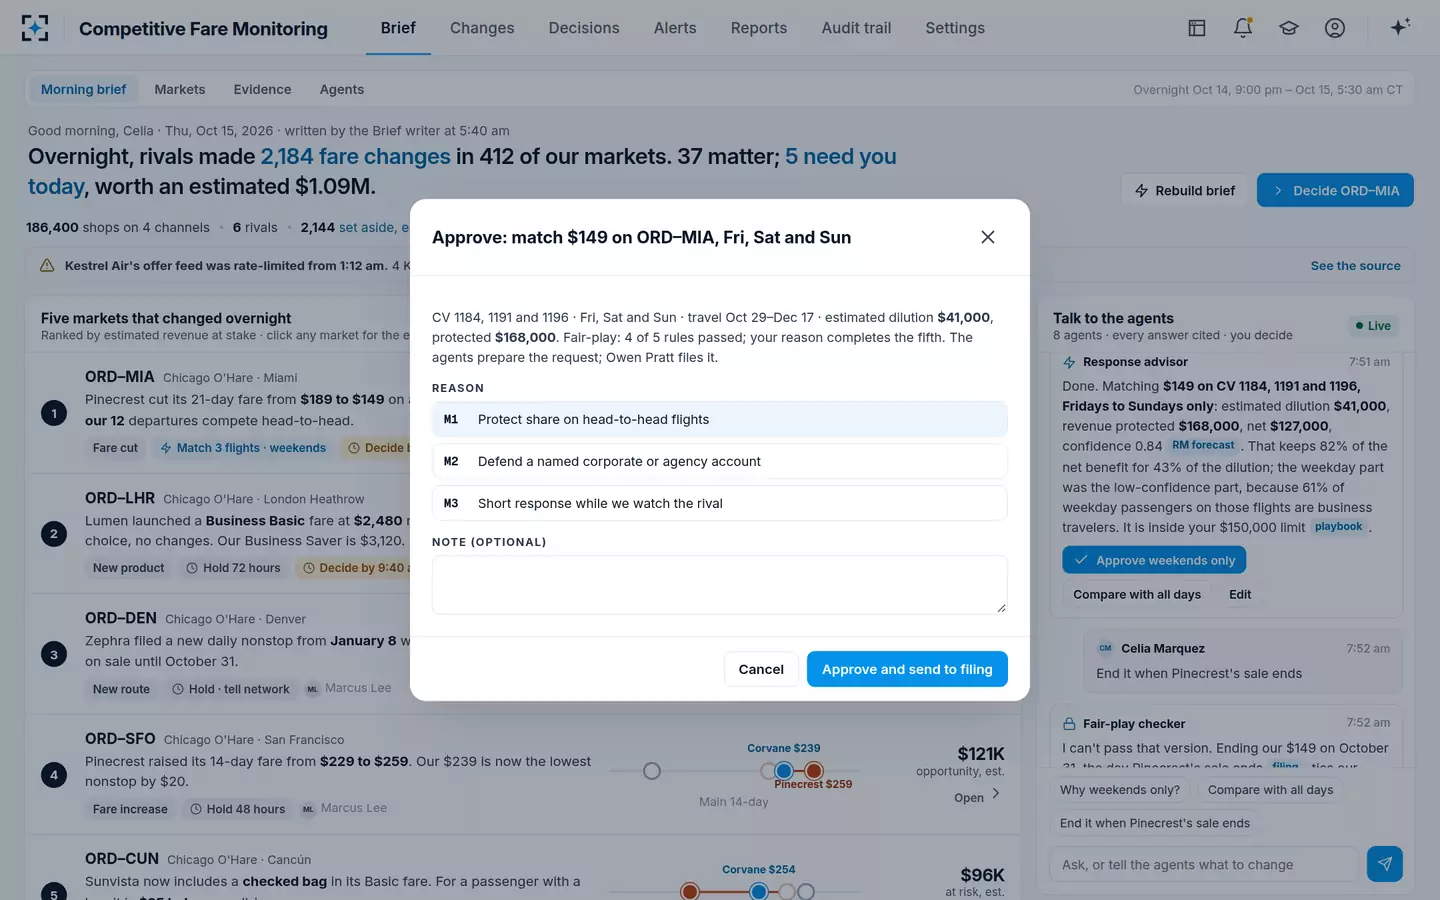Open the layout panel icon in header
This screenshot has height=900, width=1440.
tap(1197, 28)
